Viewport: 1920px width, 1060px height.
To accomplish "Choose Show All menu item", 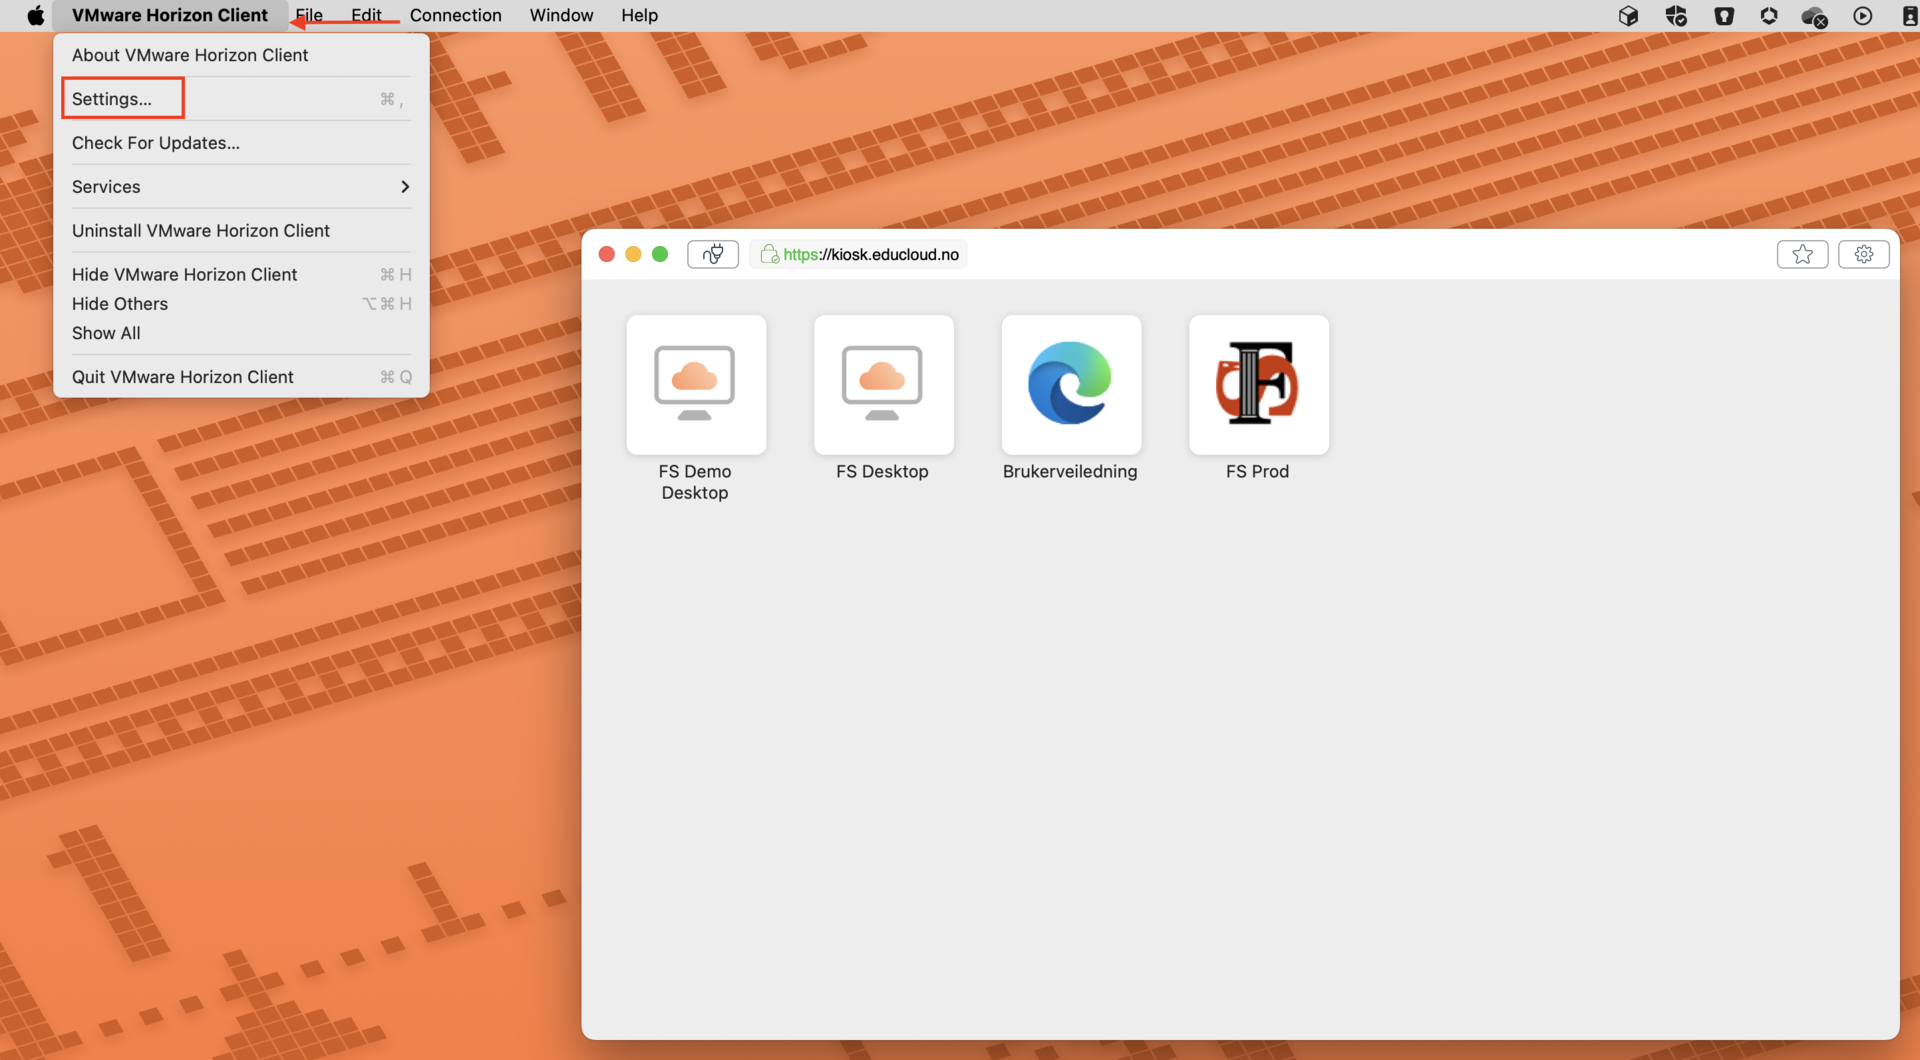I will tap(241, 333).
